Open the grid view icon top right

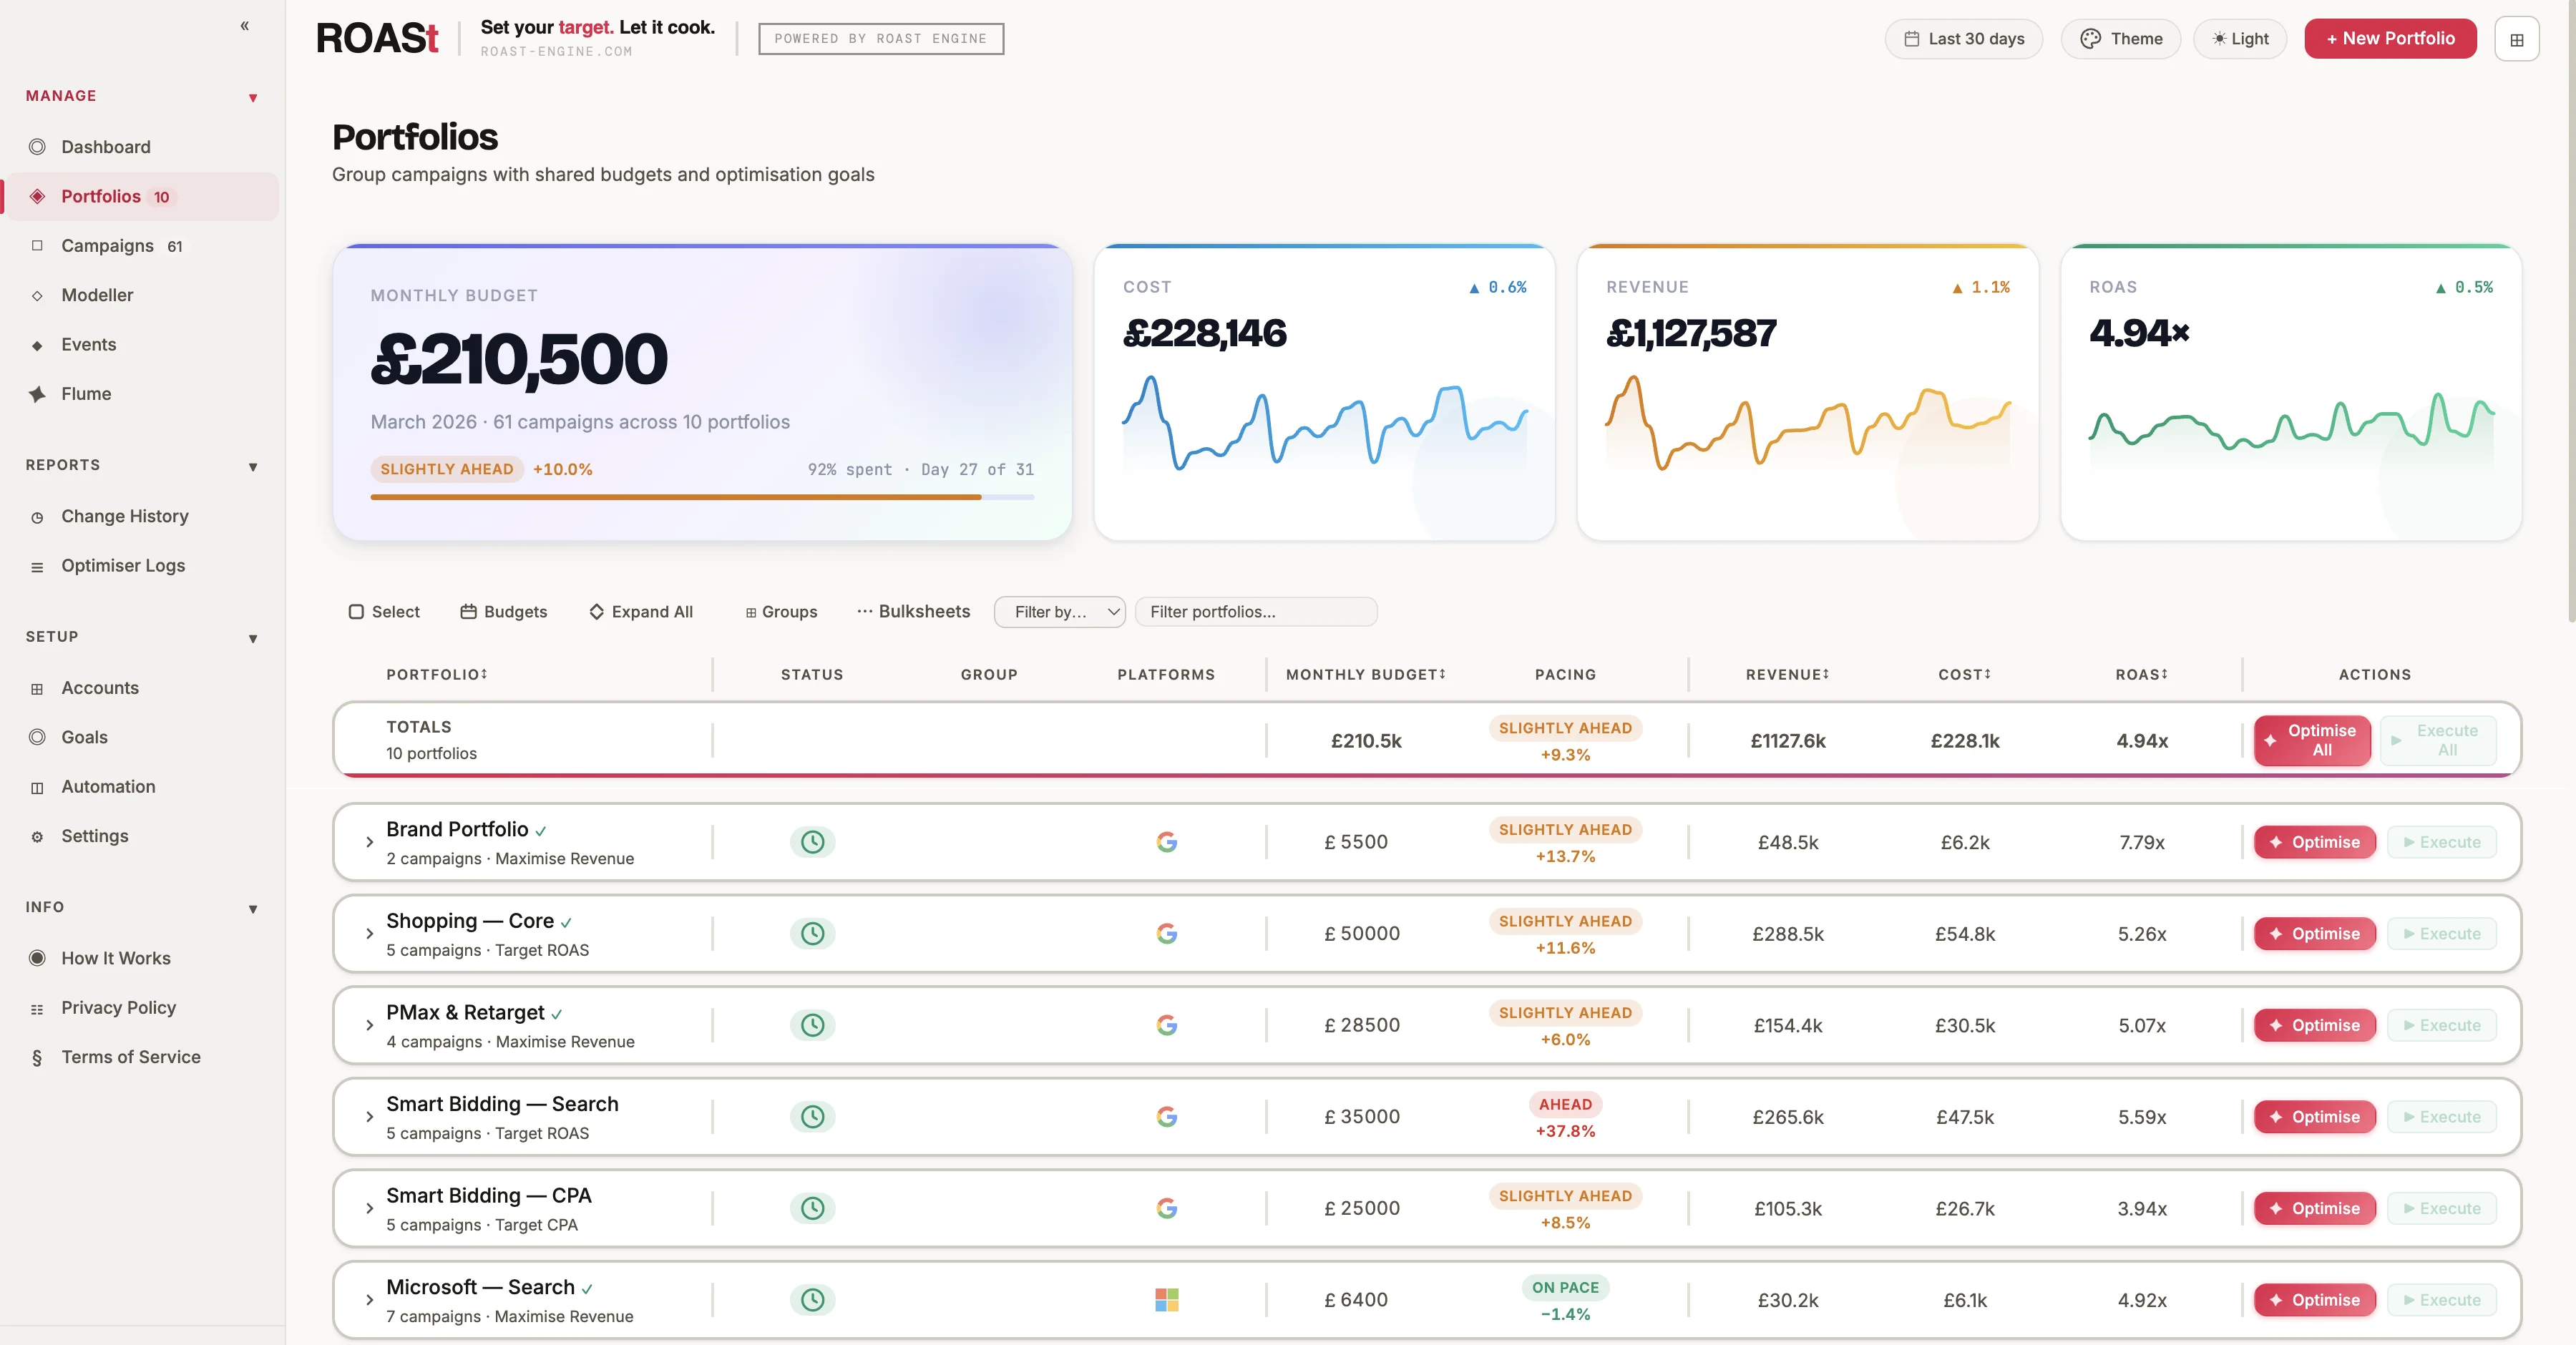tap(2519, 38)
